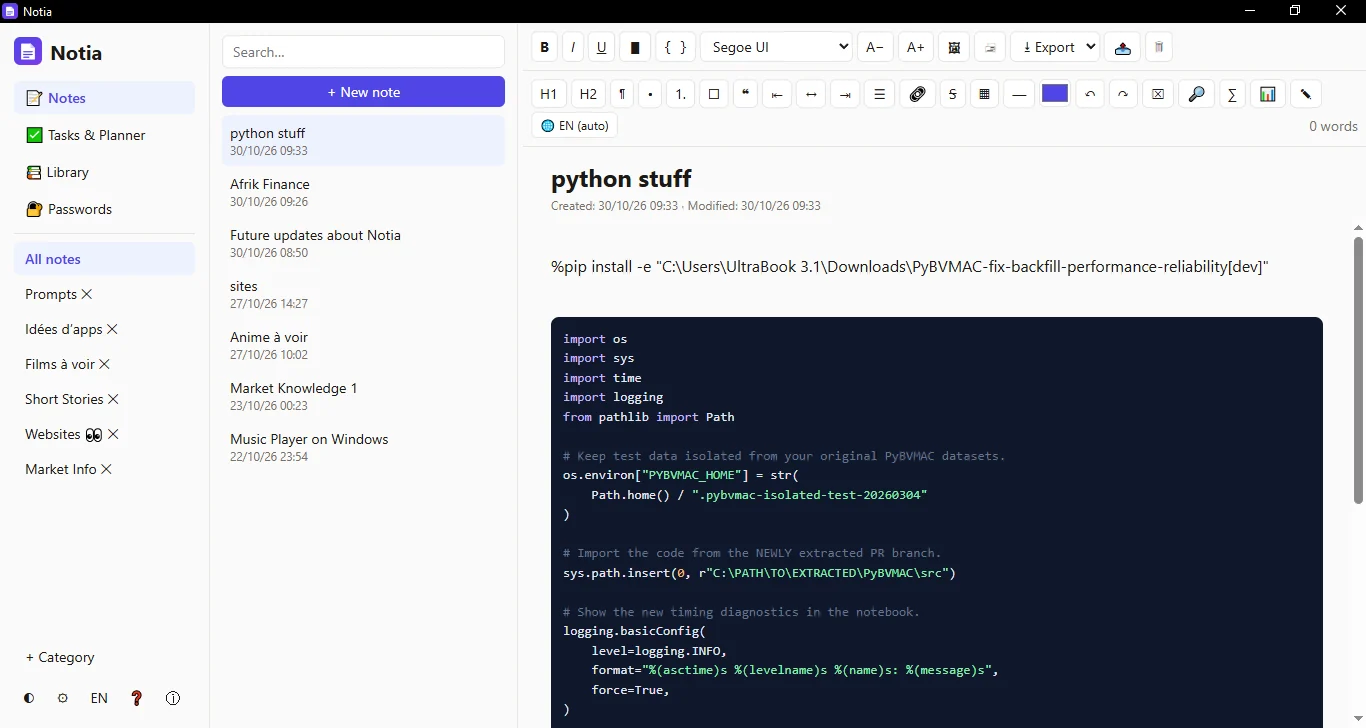The height and width of the screenshot is (728, 1366).
Task: Add a new category with + Category
Action: click(60, 657)
